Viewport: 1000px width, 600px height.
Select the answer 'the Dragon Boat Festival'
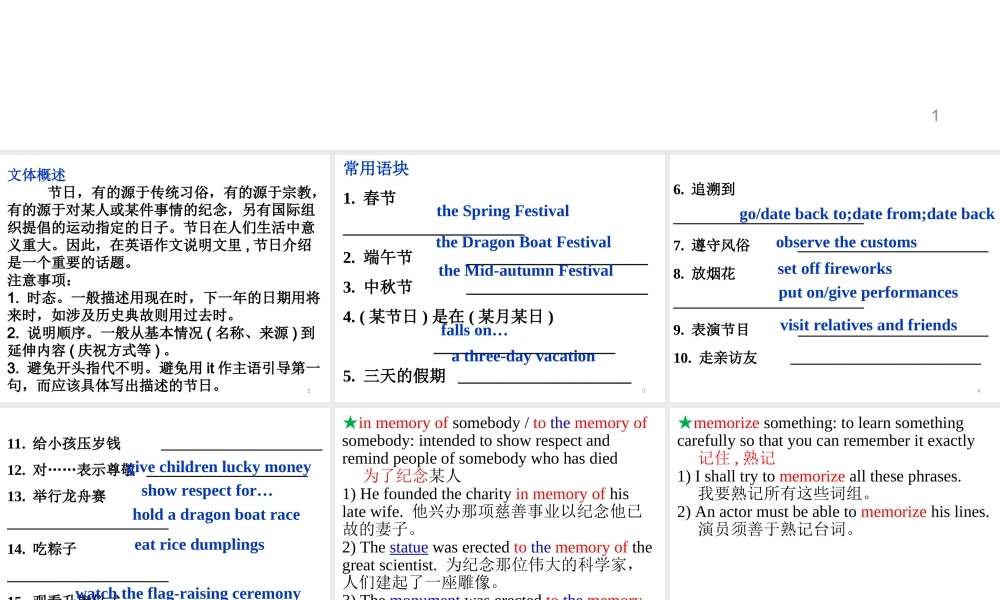[523, 242]
